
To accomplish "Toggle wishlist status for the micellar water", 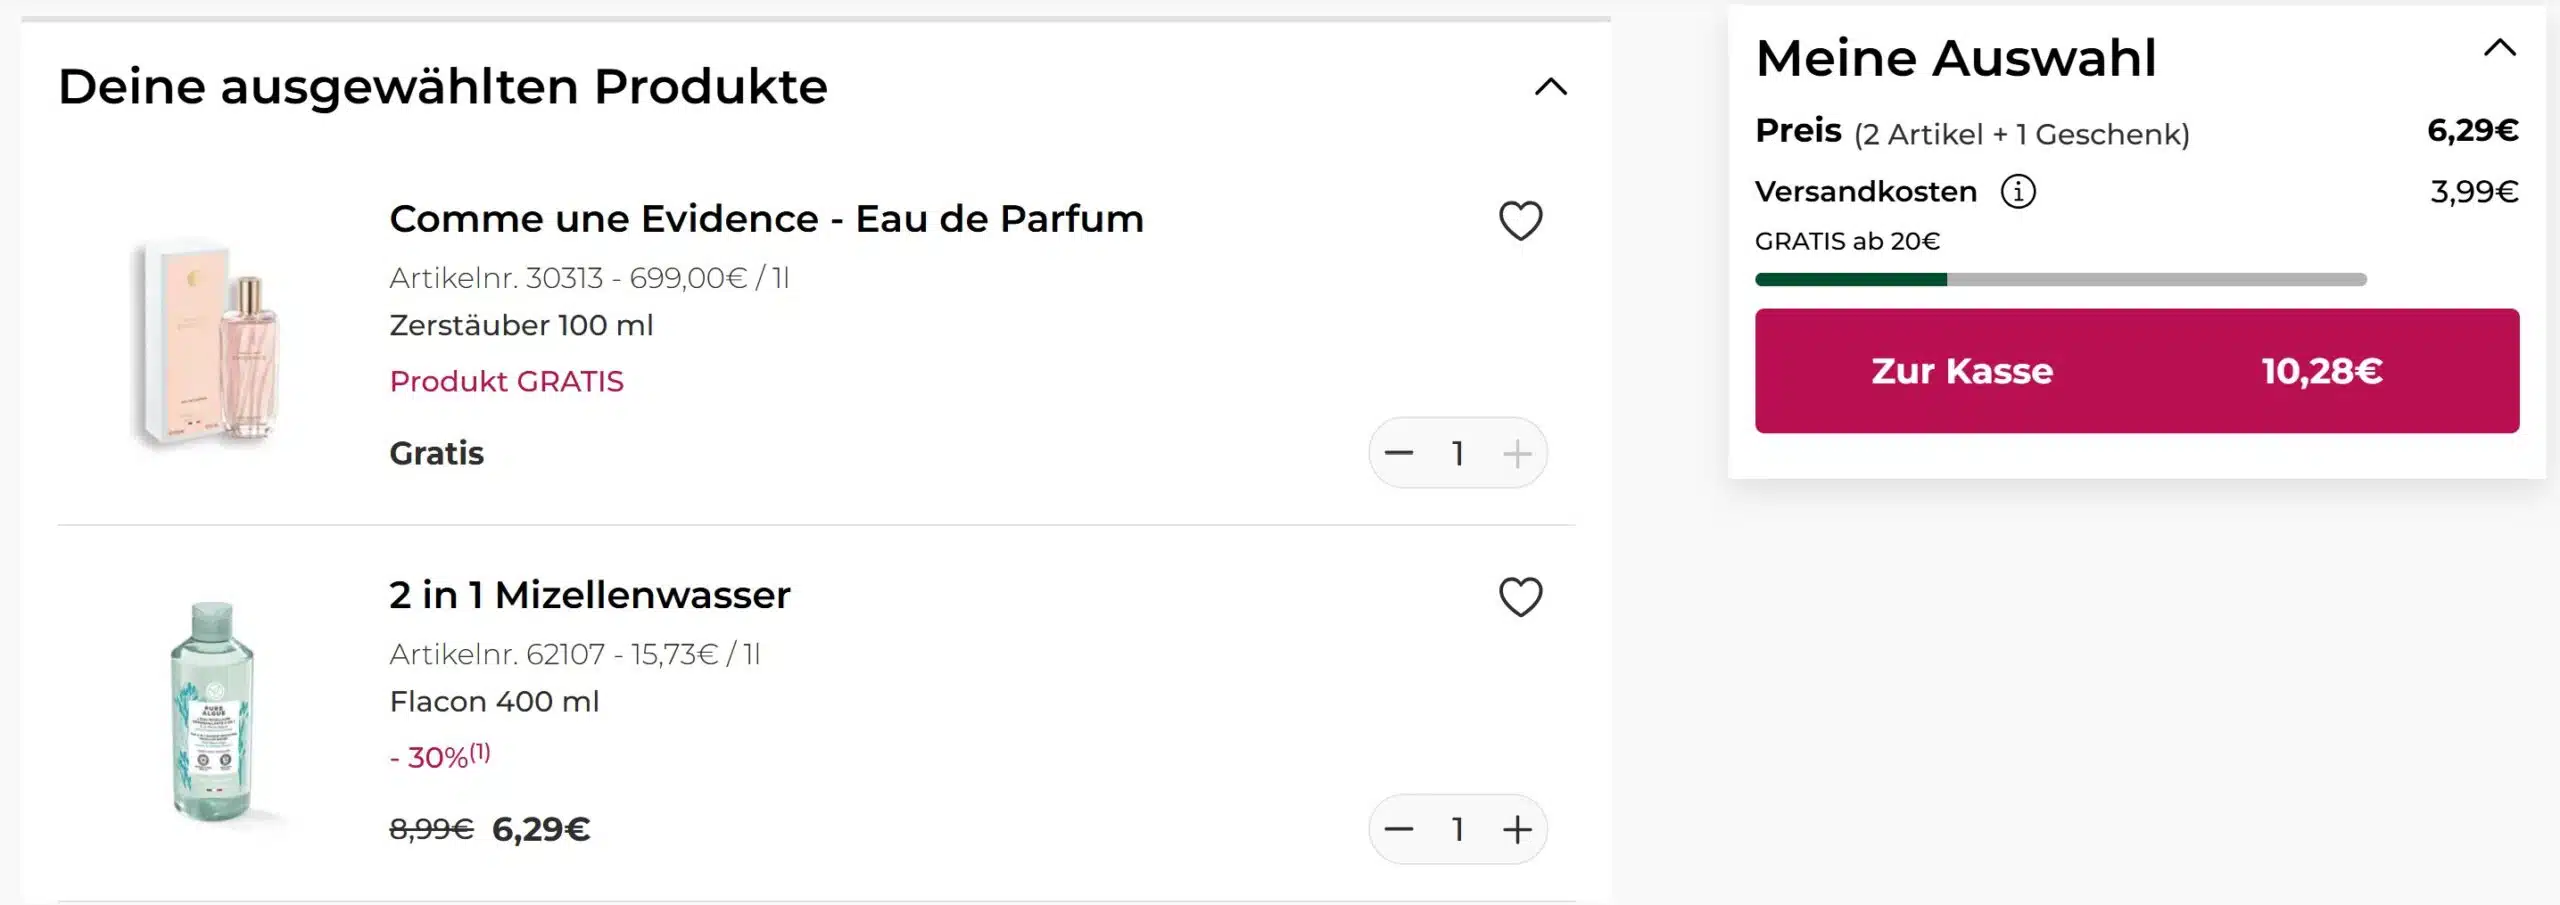I will tap(1519, 597).
